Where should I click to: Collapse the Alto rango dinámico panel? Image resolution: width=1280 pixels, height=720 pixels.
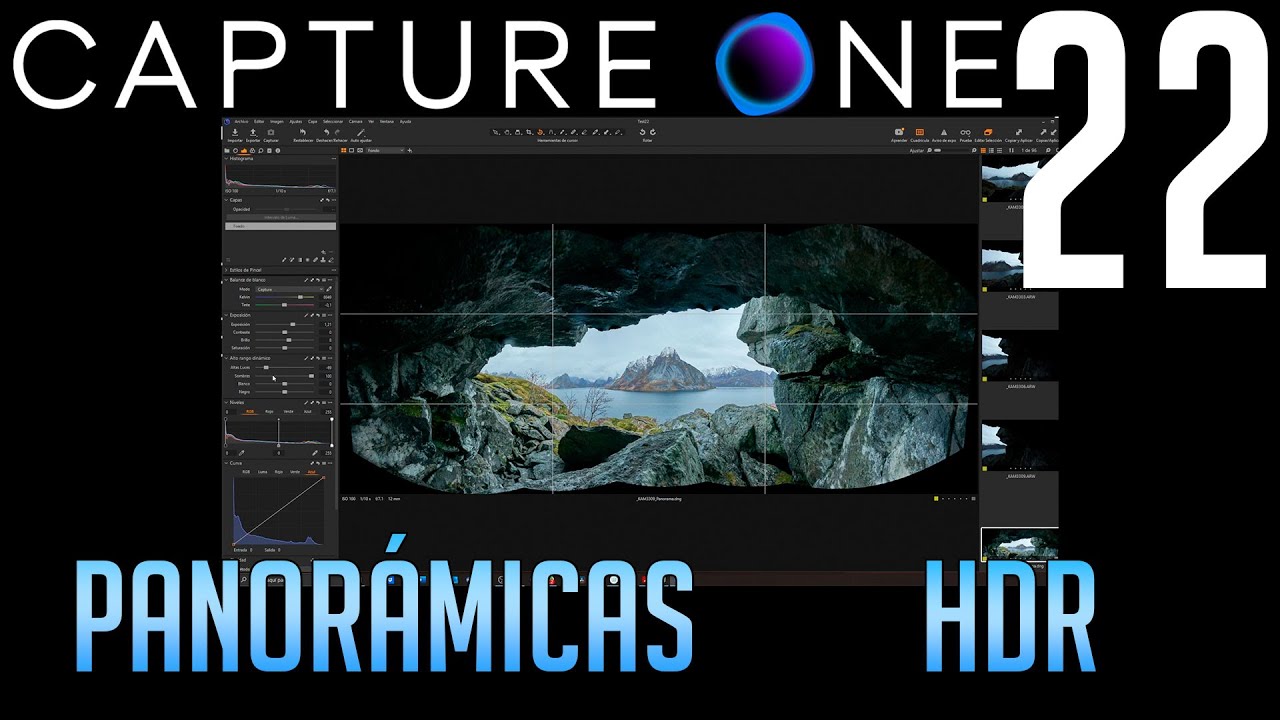click(x=226, y=358)
